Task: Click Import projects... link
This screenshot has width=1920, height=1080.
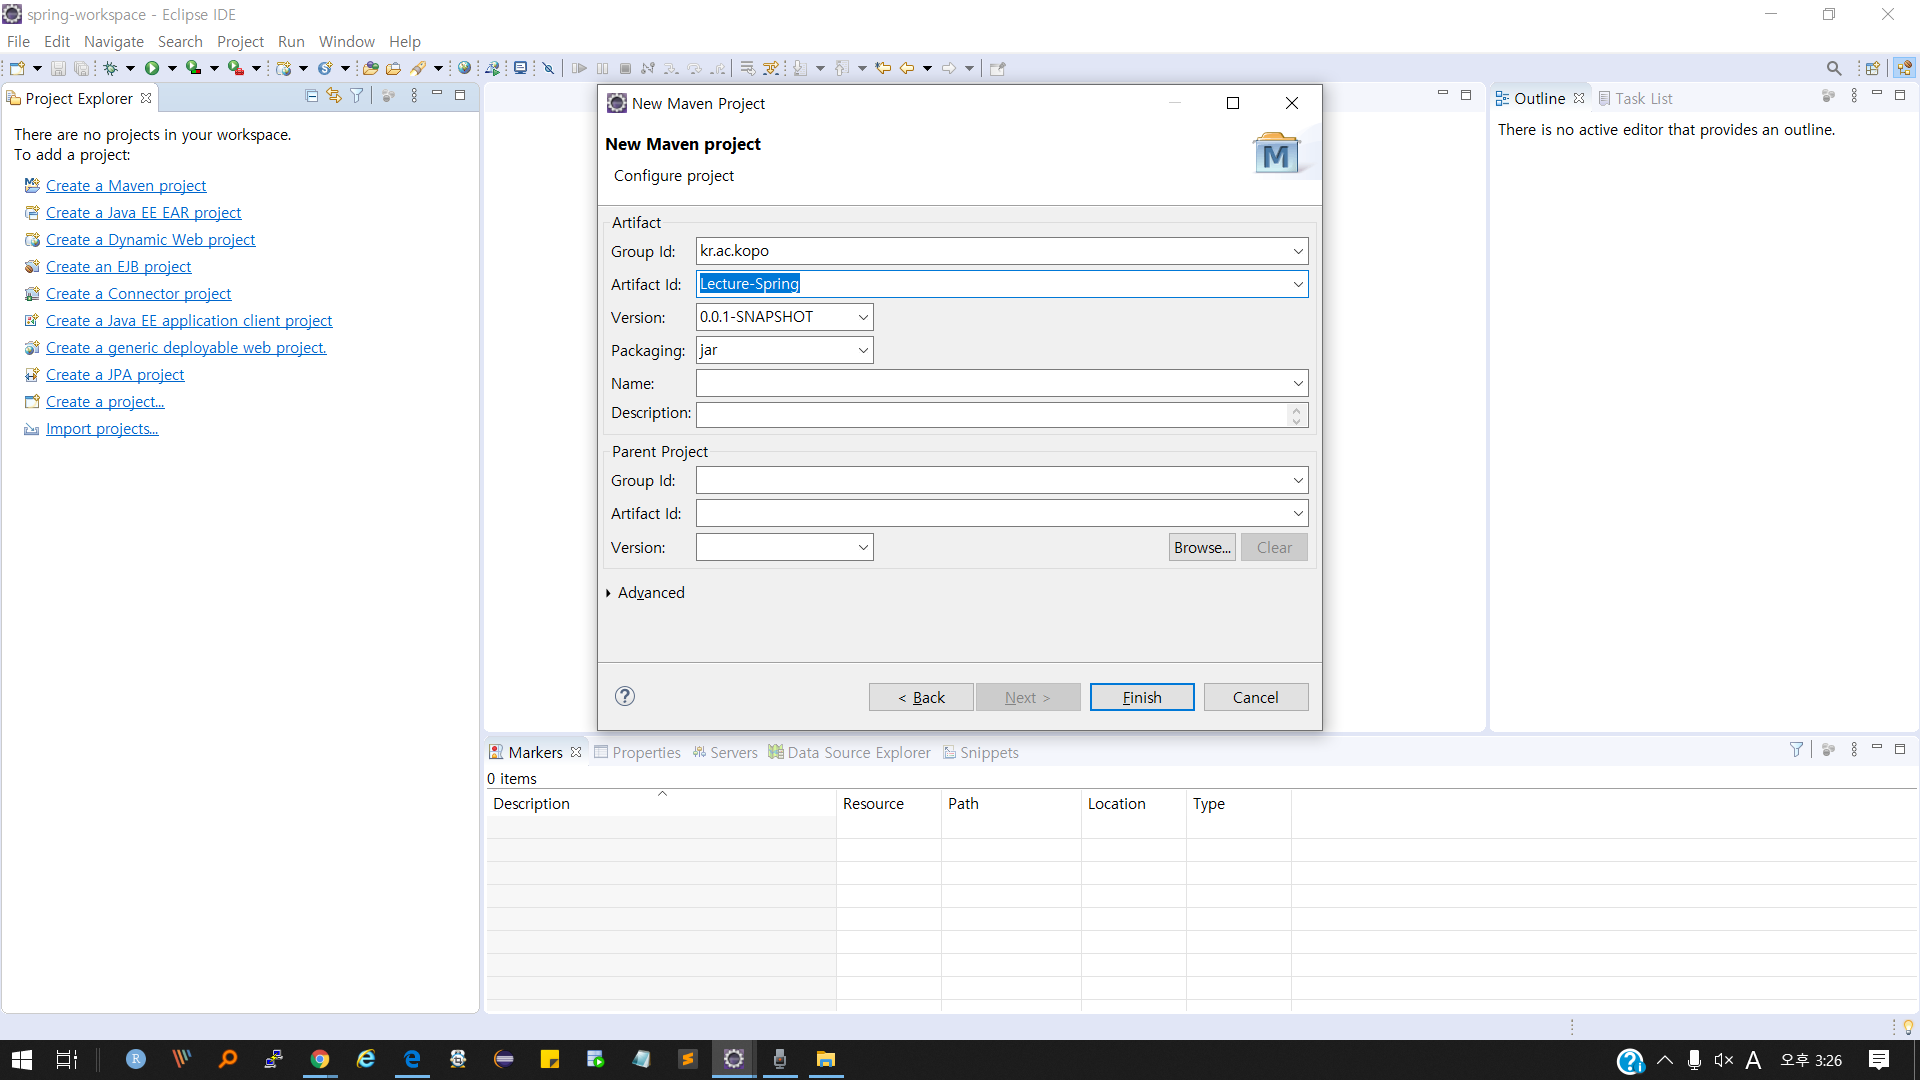Action: 102,428
